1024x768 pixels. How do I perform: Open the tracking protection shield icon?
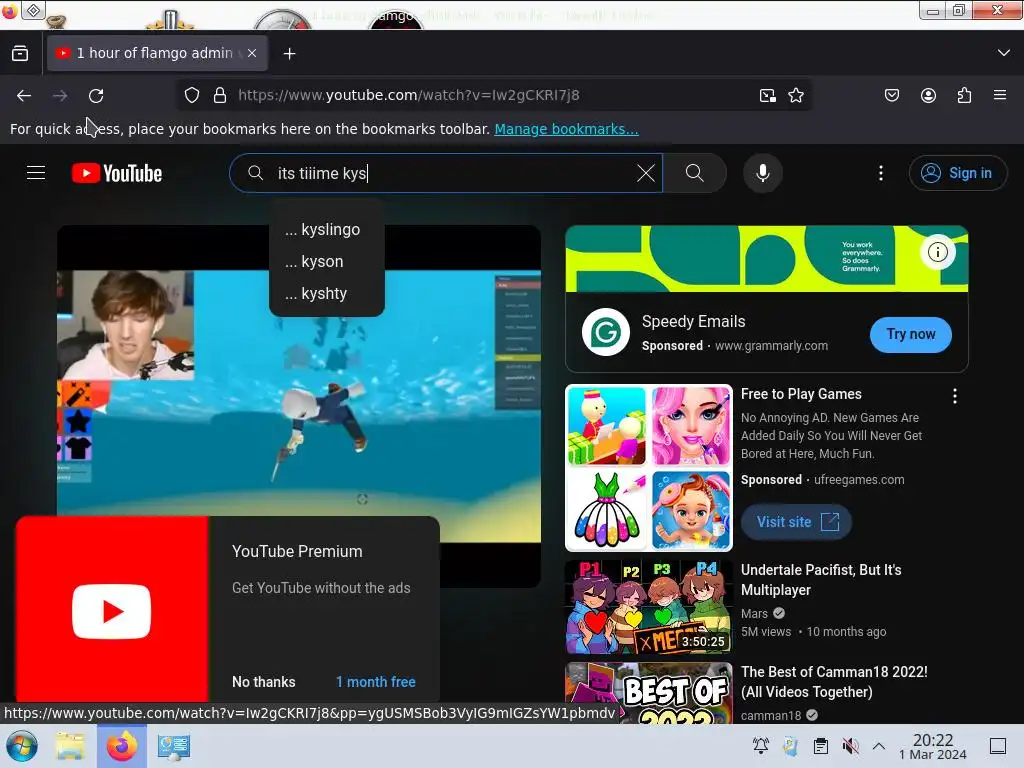click(x=191, y=95)
